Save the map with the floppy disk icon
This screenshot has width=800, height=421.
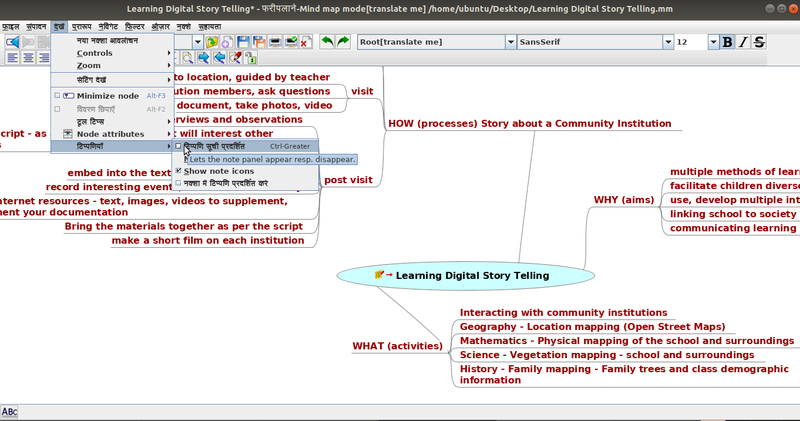point(243,42)
